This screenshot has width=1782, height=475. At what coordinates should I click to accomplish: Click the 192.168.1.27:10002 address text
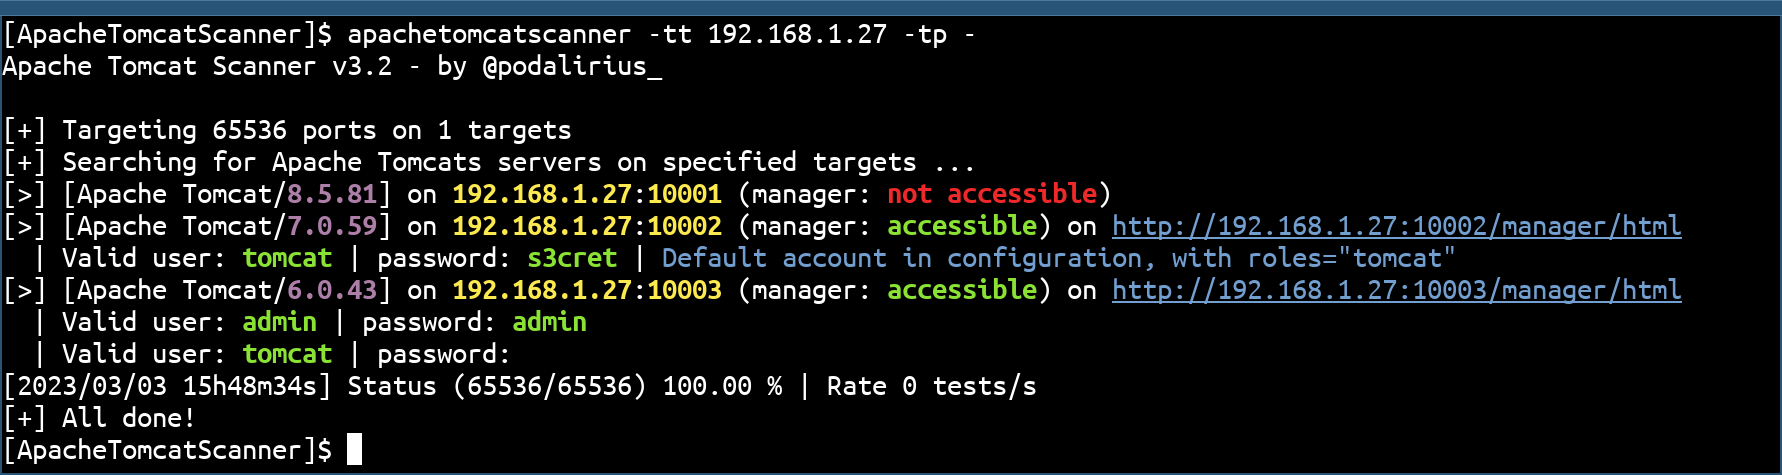point(587,226)
